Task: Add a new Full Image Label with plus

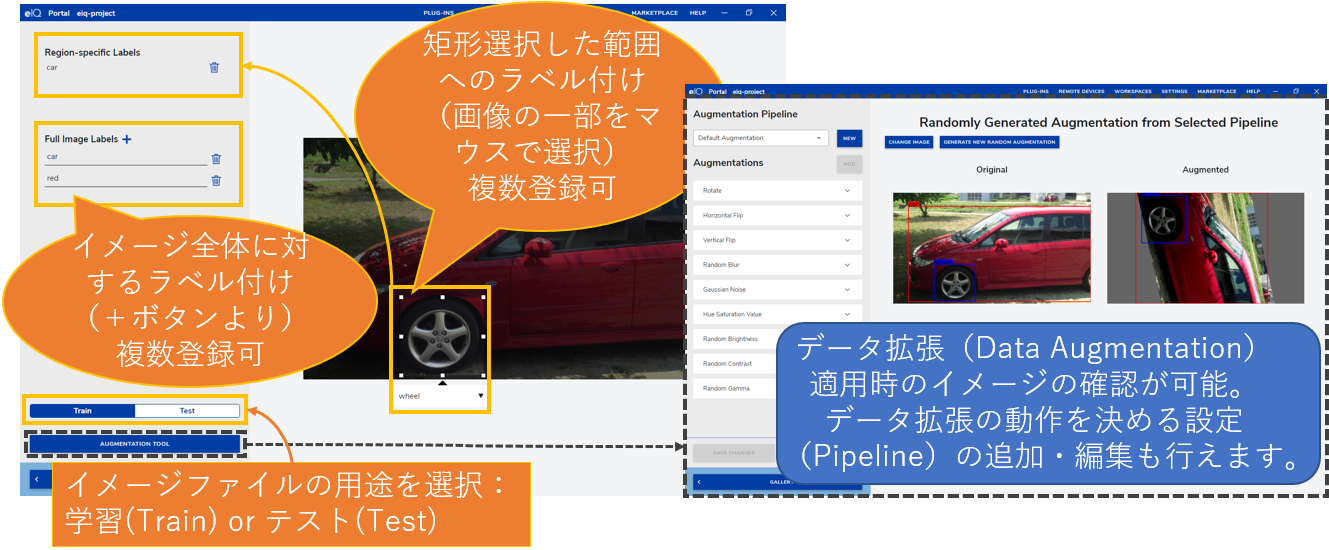Action: (127, 140)
